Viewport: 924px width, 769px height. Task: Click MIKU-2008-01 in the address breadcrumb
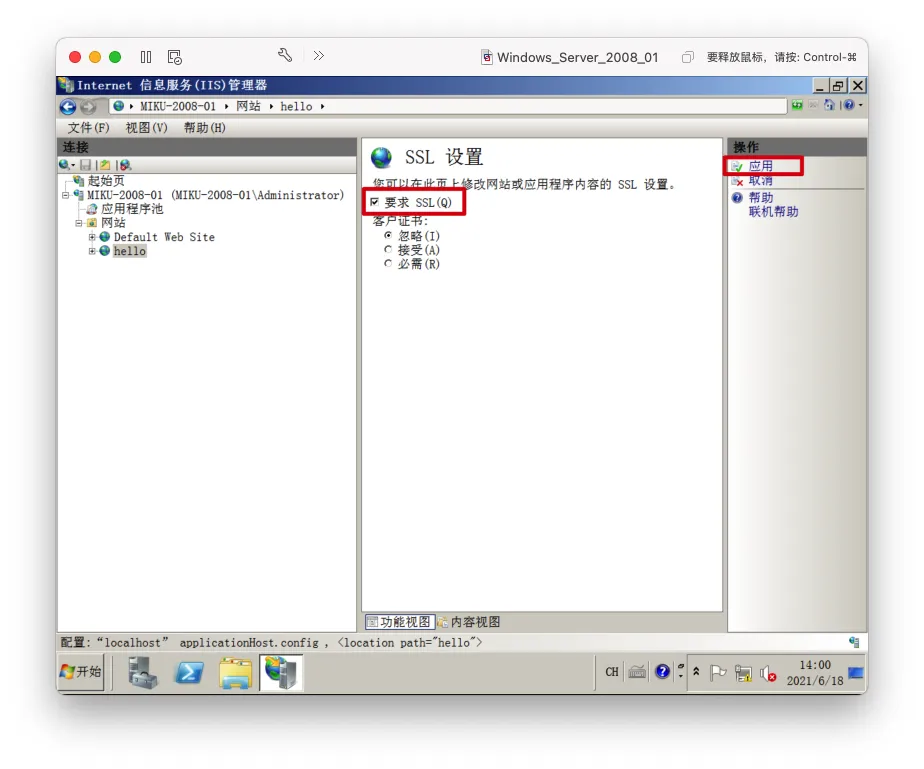(178, 107)
